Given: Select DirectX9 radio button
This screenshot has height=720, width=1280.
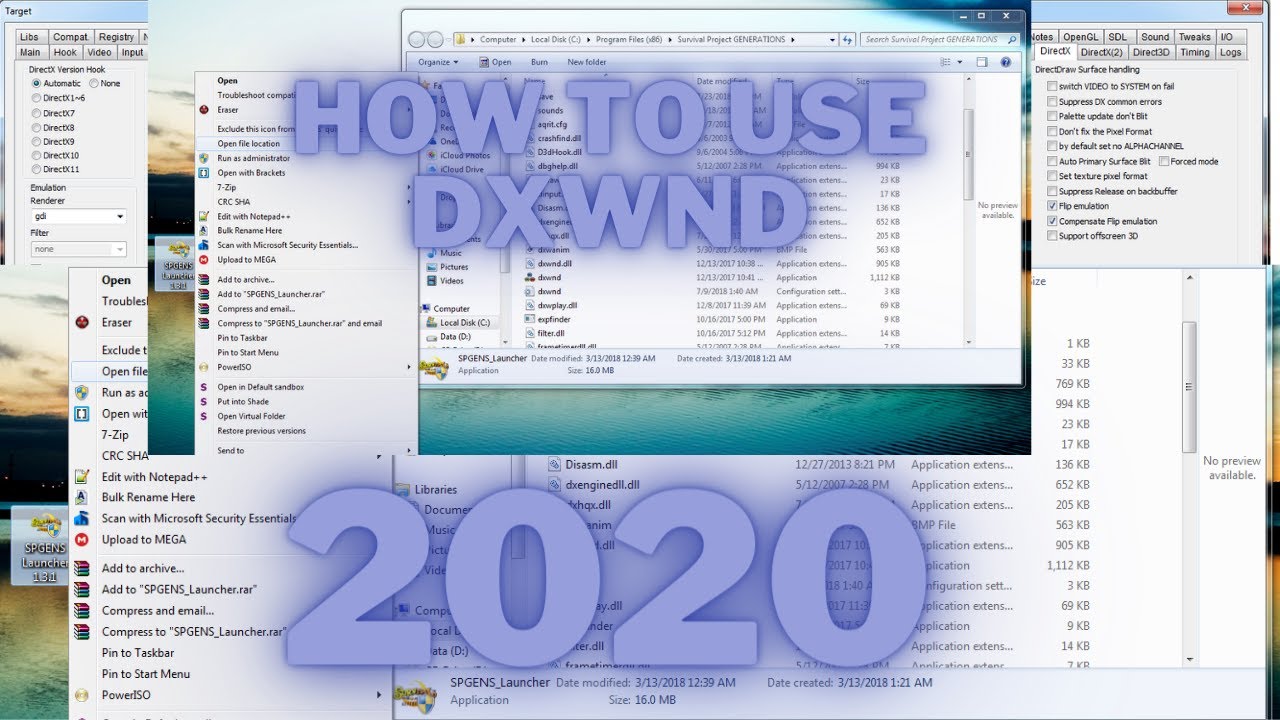Looking at the screenshot, I should (36, 142).
